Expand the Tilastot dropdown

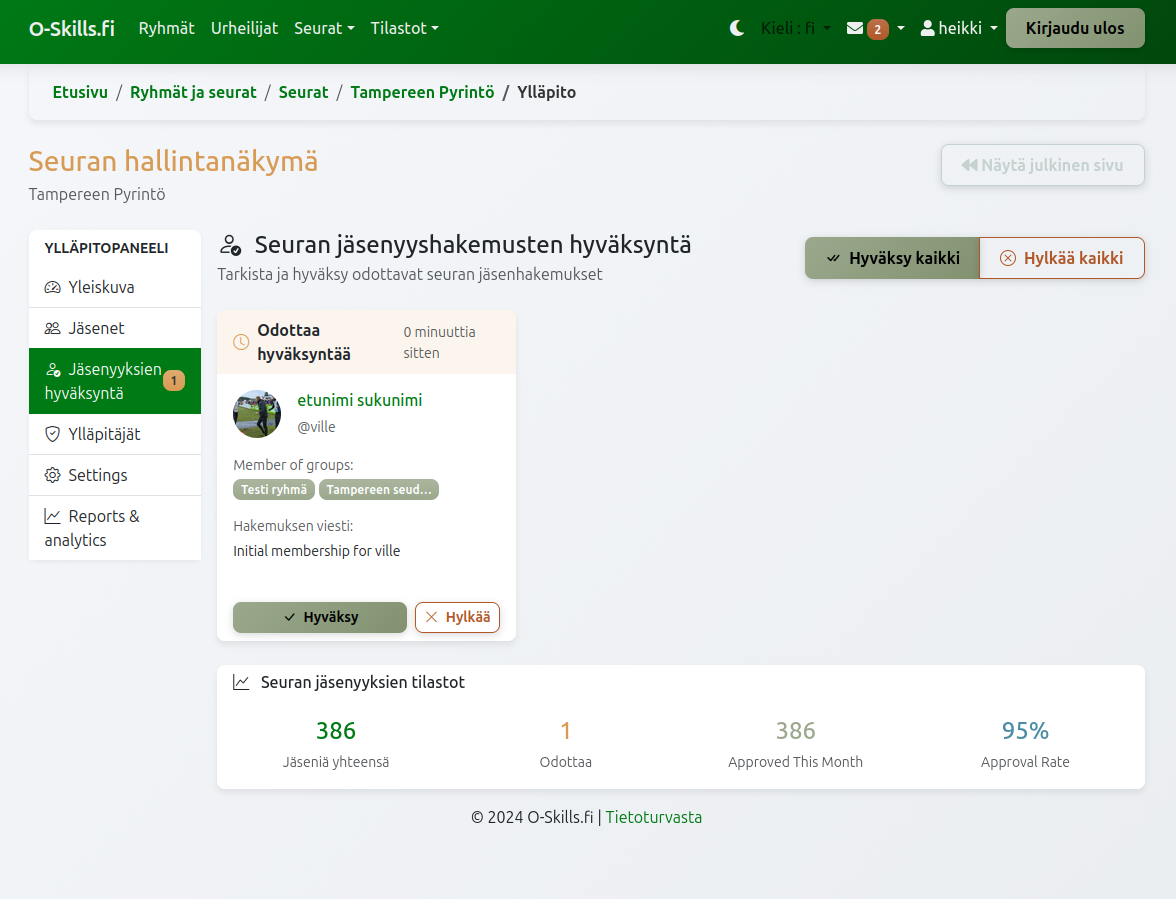[404, 29]
